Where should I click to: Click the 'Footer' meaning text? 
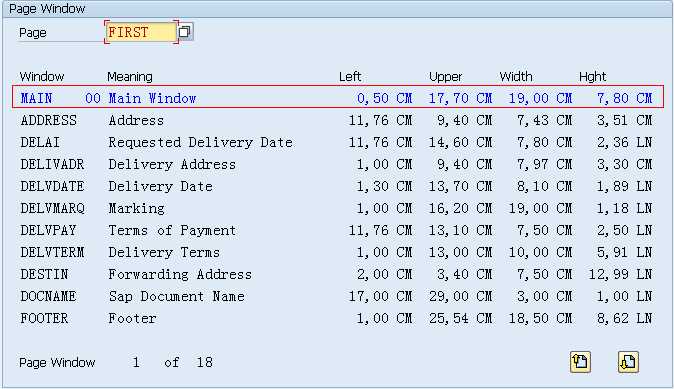point(132,319)
